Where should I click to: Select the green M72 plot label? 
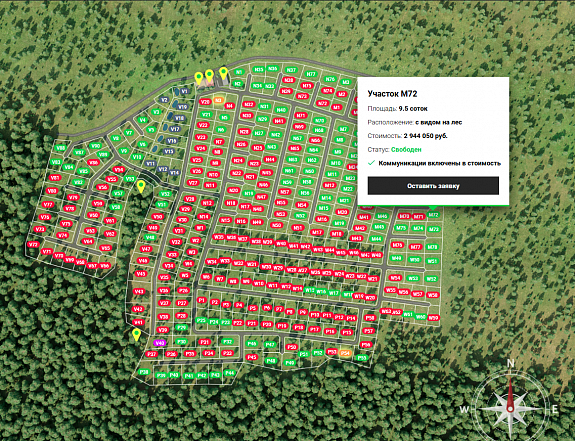tap(433, 215)
